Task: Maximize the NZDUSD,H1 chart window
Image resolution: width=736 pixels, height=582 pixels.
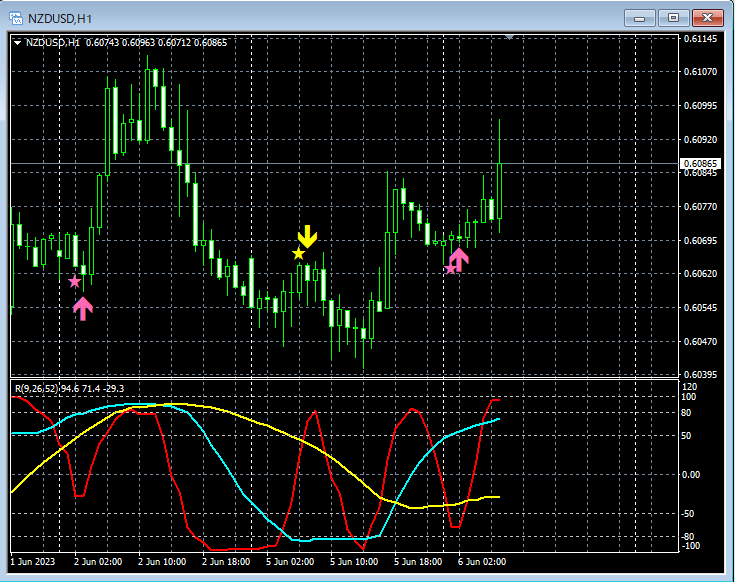Action: 673,18
